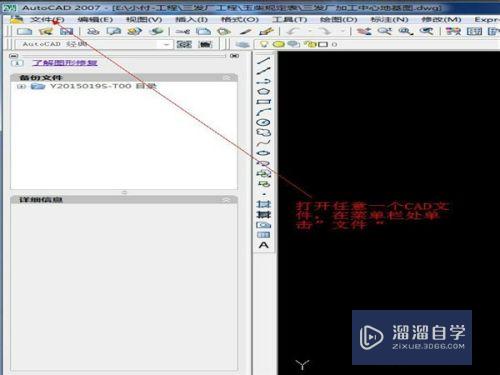Open the 编辑(E) menu
Viewport: 500px width, 375px height.
[95, 20]
